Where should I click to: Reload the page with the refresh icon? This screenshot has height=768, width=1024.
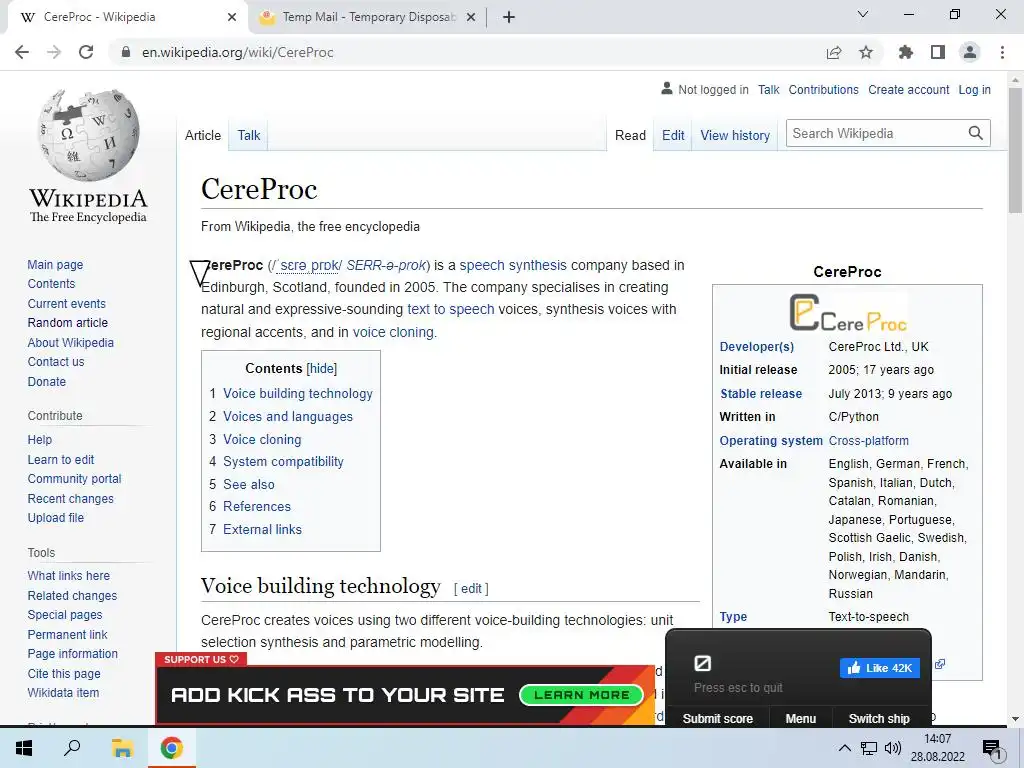86,52
